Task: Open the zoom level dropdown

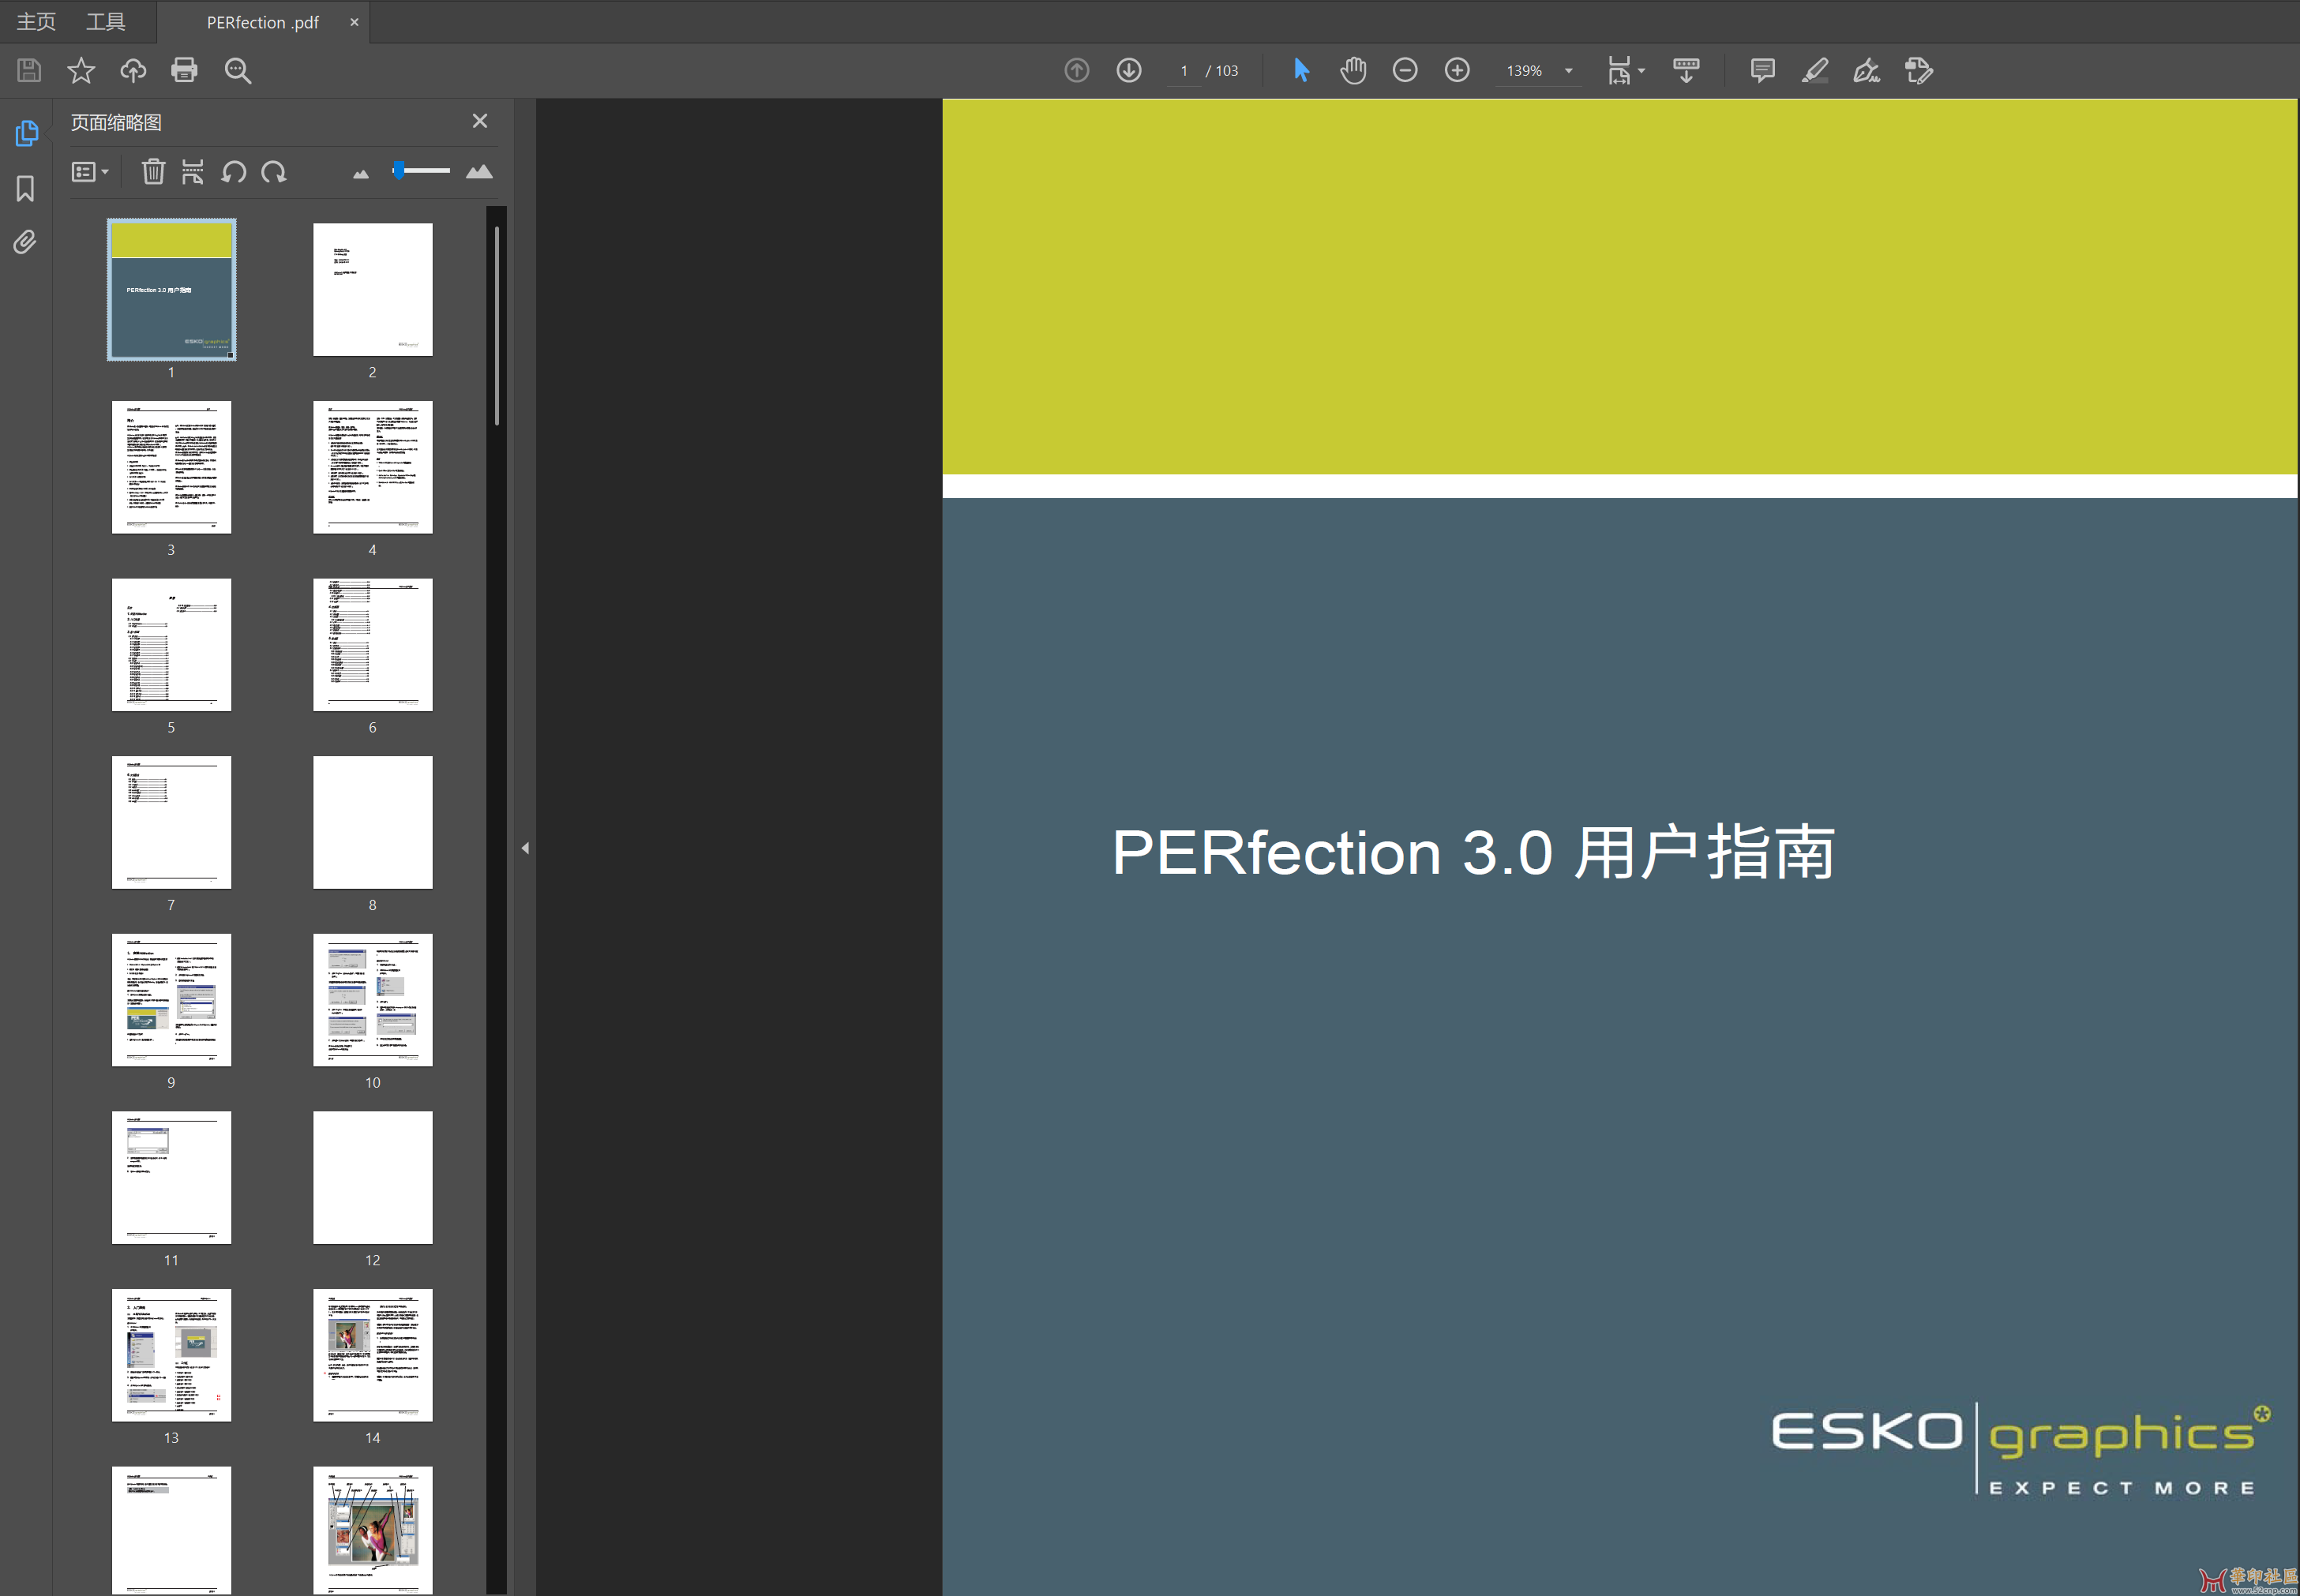Action: (x=1569, y=71)
